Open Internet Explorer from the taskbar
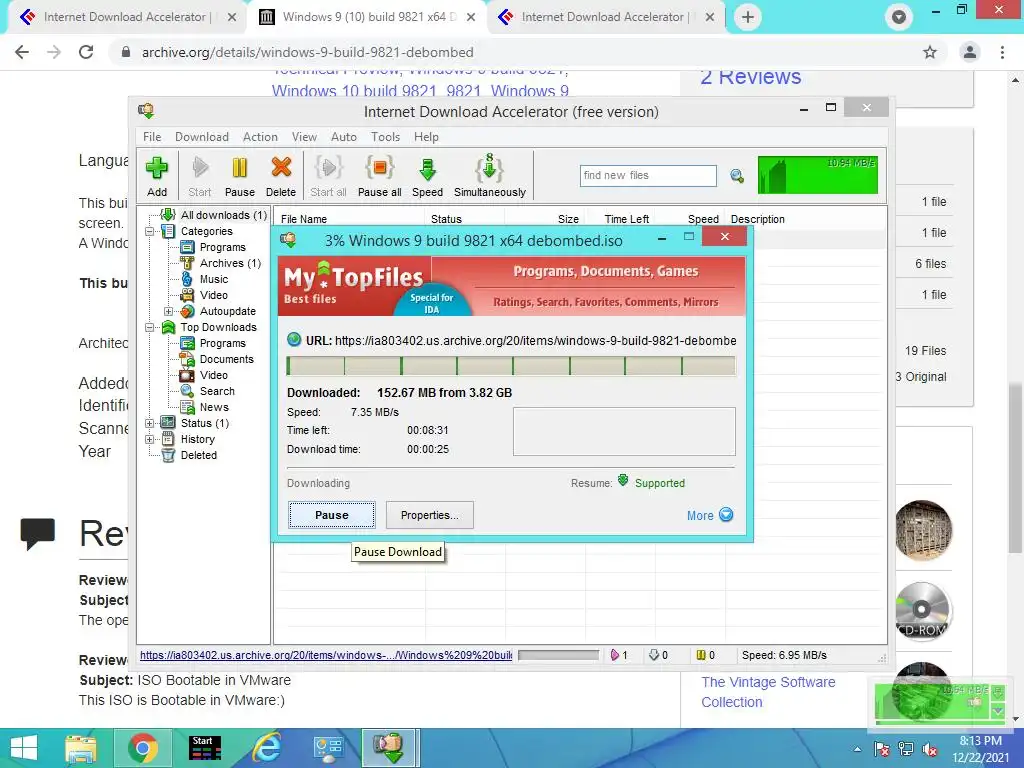This screenshot has height=768, width=1024. (267, 748)
